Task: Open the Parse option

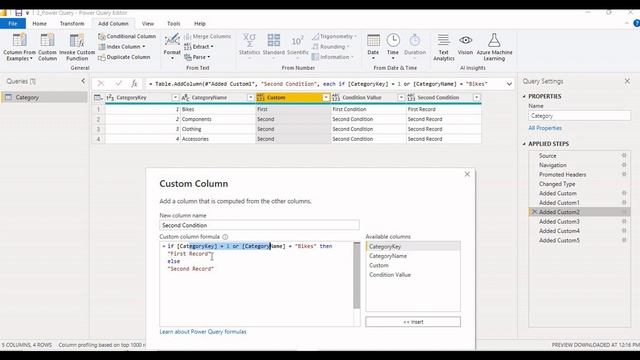Action: (x=197, y=57)
